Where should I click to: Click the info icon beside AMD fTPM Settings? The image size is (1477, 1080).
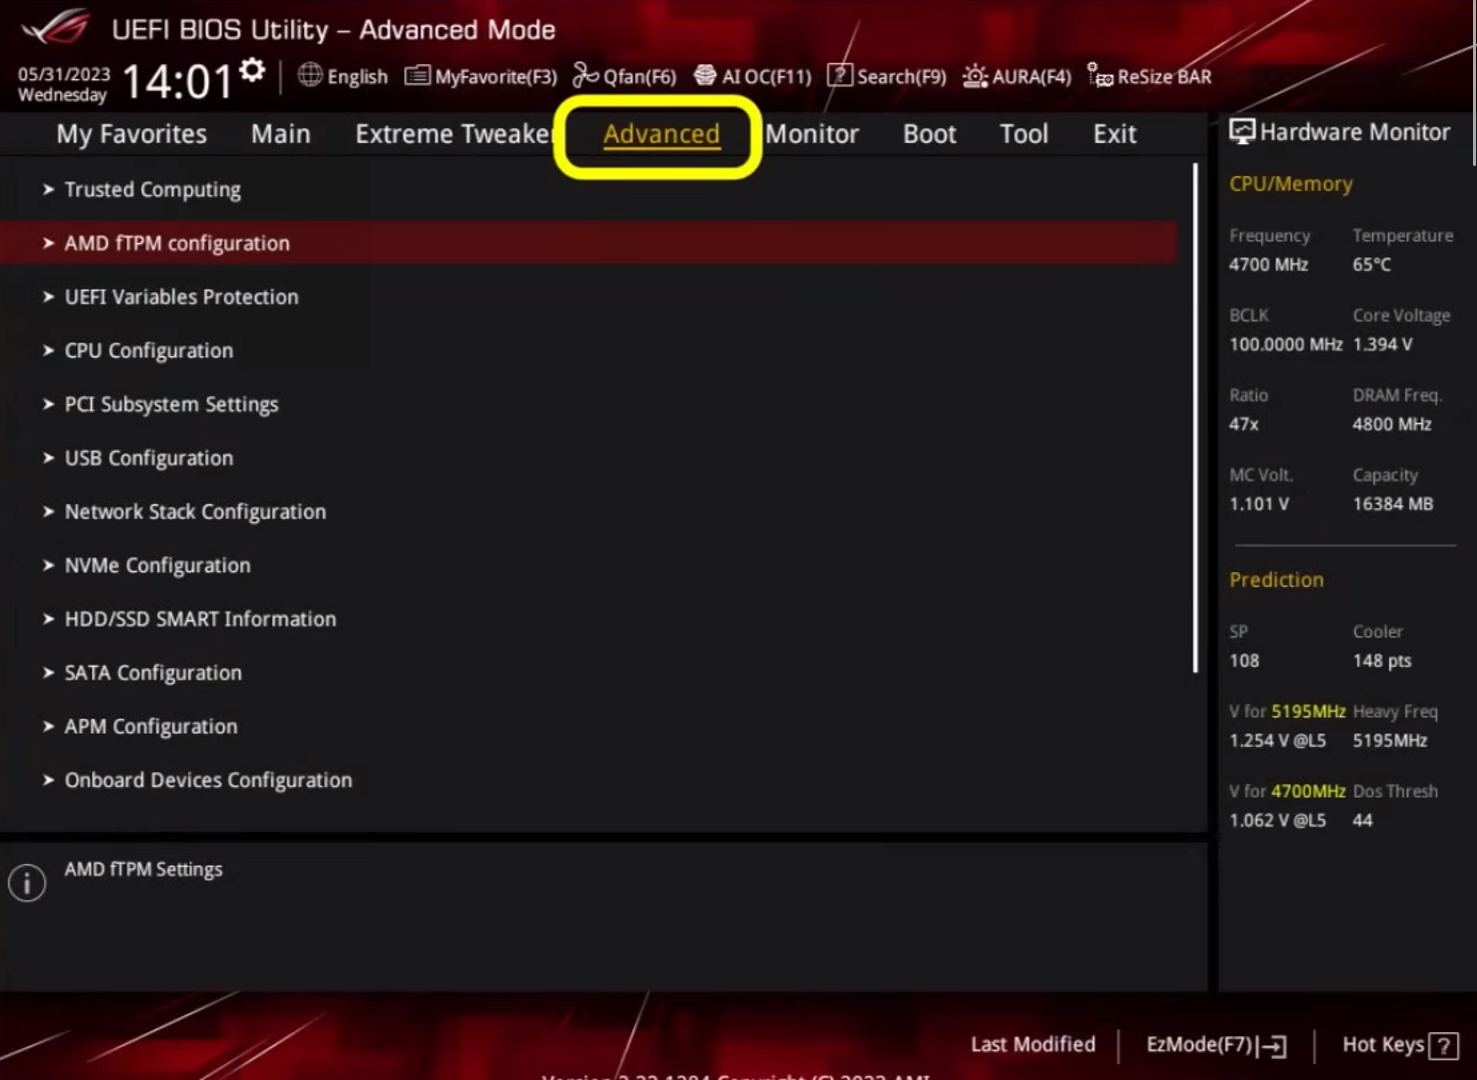[27, 883]
